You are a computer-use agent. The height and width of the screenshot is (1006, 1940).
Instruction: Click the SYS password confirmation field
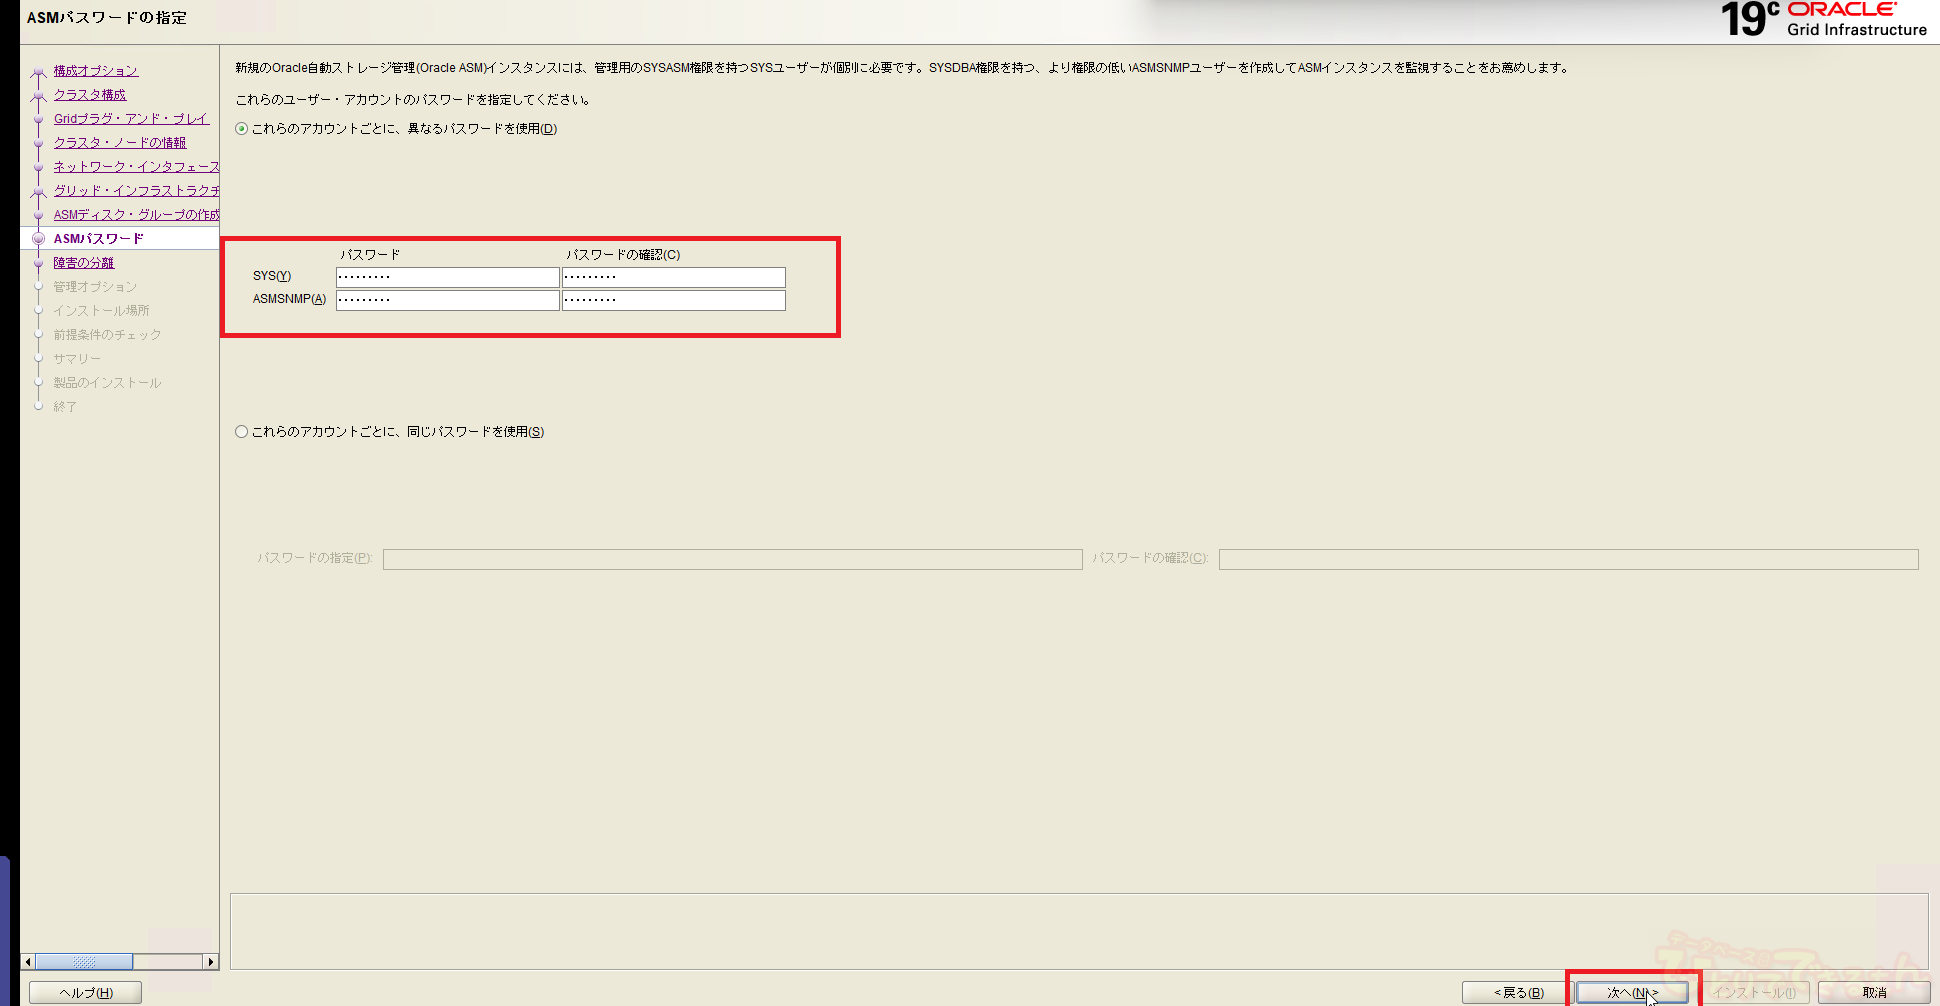(673, 277)
